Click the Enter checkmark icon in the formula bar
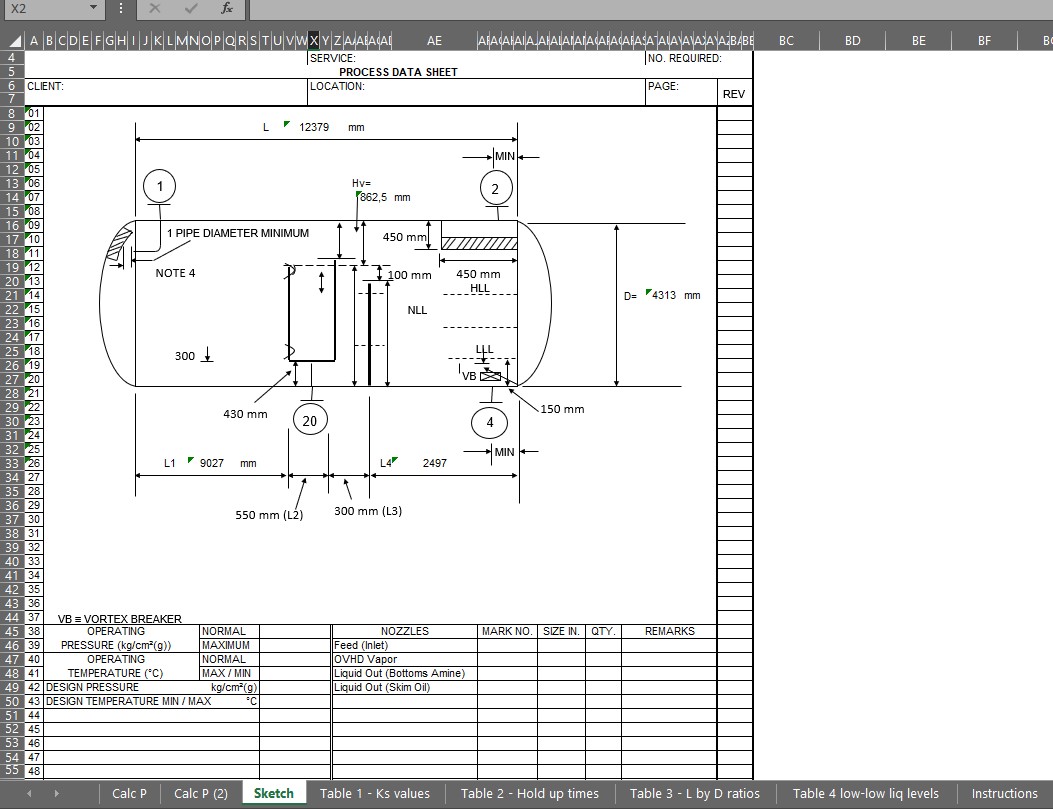Viewport: 1053px width, 809px height. [190, 10]
